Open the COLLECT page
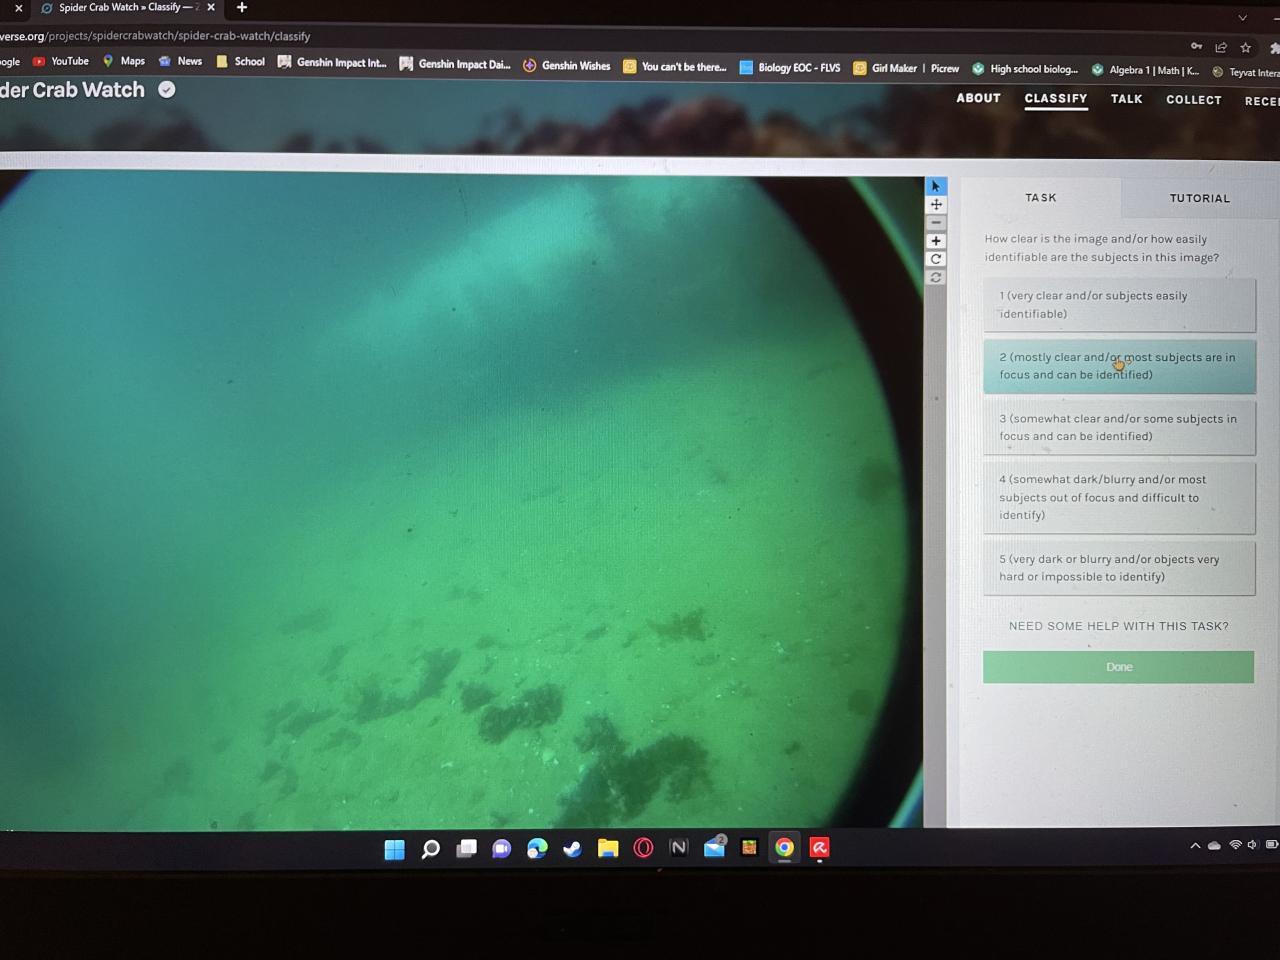1280x960 pixels. click(x=1194, y=100)
